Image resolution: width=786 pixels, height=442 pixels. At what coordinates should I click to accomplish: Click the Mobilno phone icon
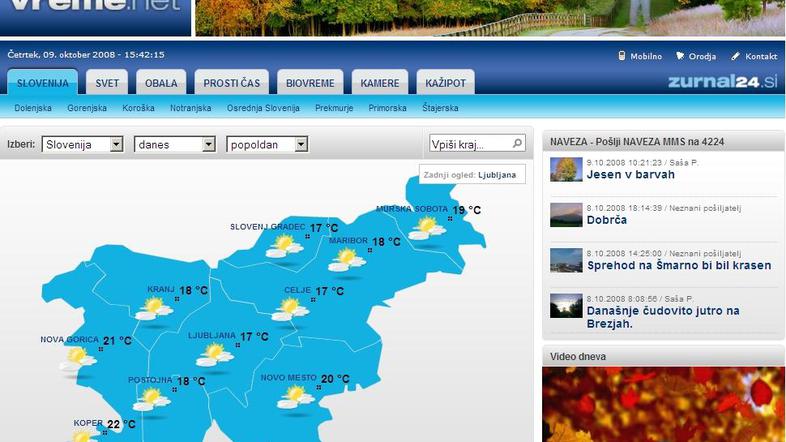tap(622, 56)
